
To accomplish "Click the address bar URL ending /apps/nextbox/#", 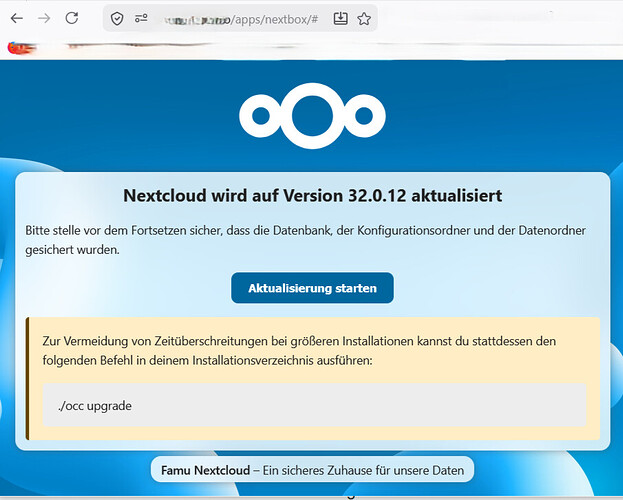I will point(241,19).
